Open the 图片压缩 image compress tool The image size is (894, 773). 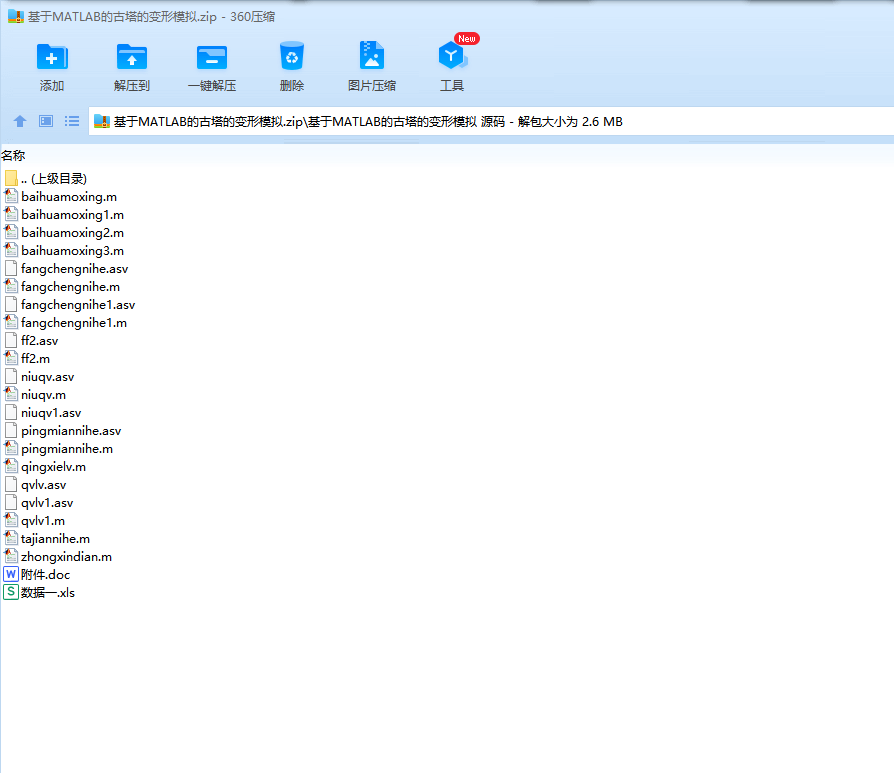pyautogui.click(x=372, y=56)
